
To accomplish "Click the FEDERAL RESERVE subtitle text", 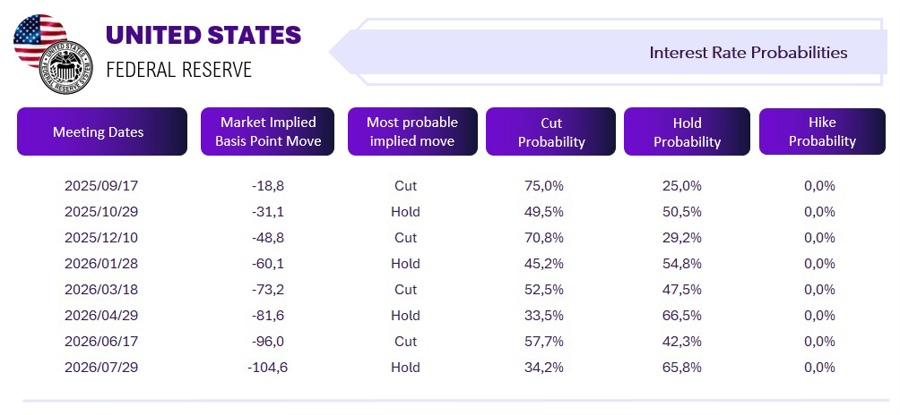I will coord(179,69).
